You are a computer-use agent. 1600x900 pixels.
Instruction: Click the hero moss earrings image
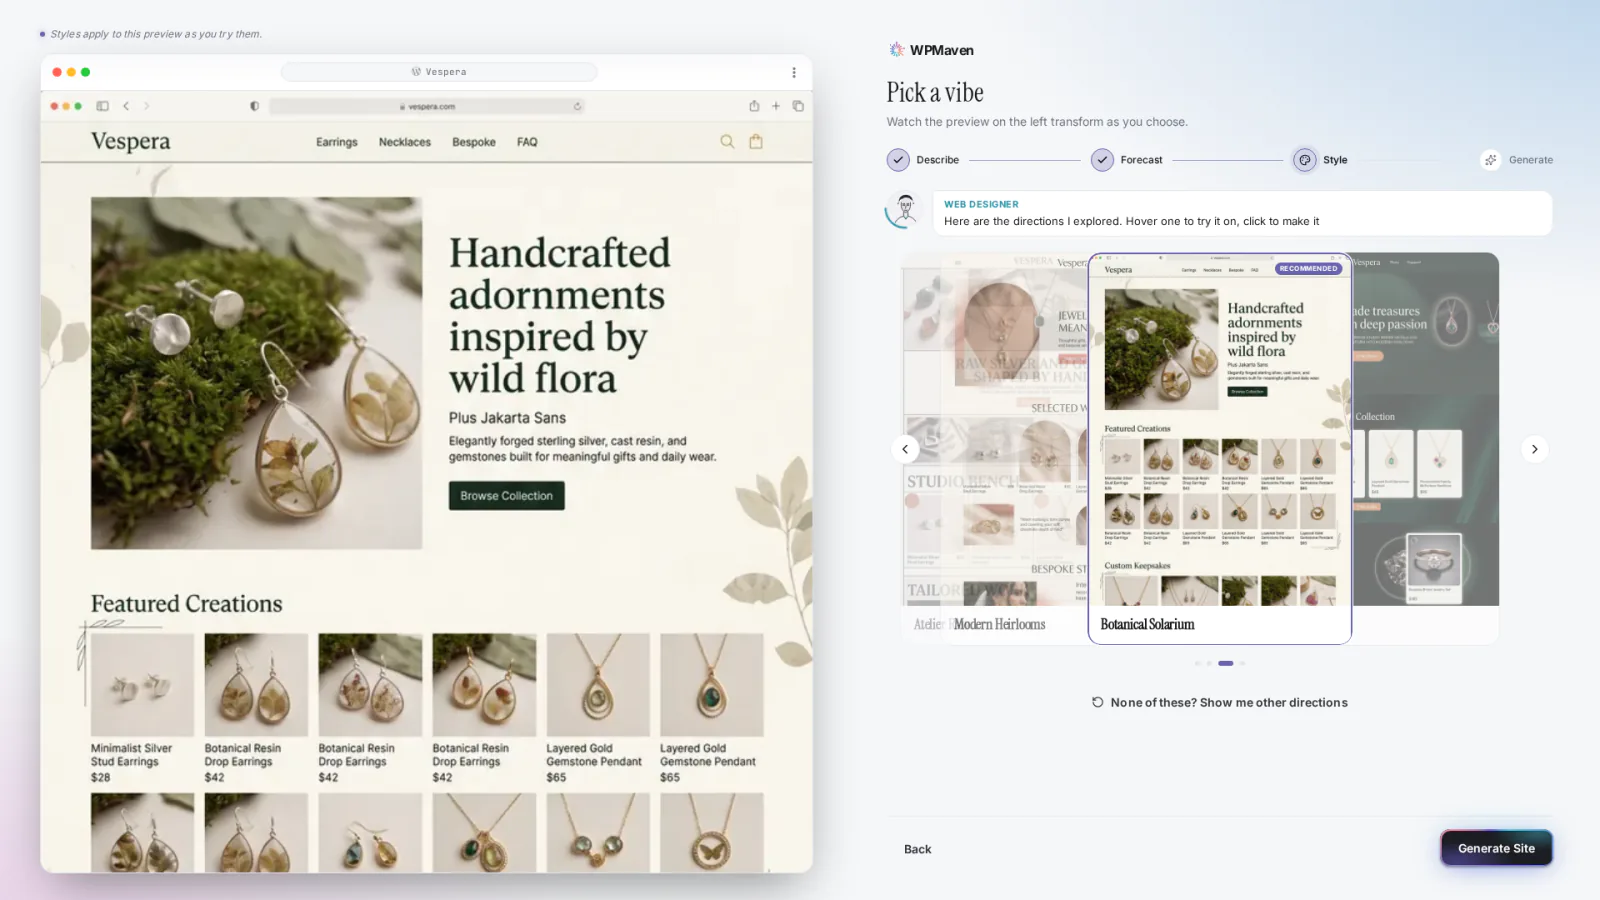point(256,373)
